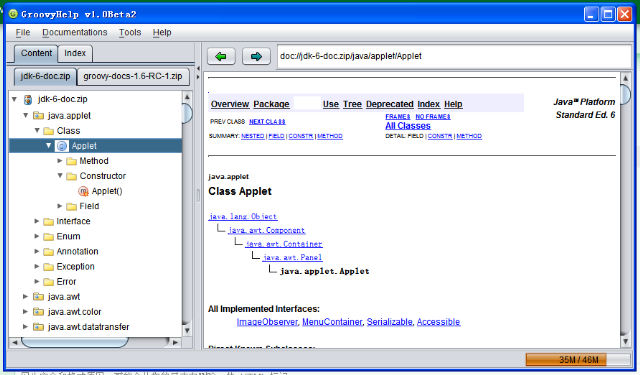This screenshot has width=640, height=375.
Task: Click the Constructor folder icon
Action: [71, 176]
